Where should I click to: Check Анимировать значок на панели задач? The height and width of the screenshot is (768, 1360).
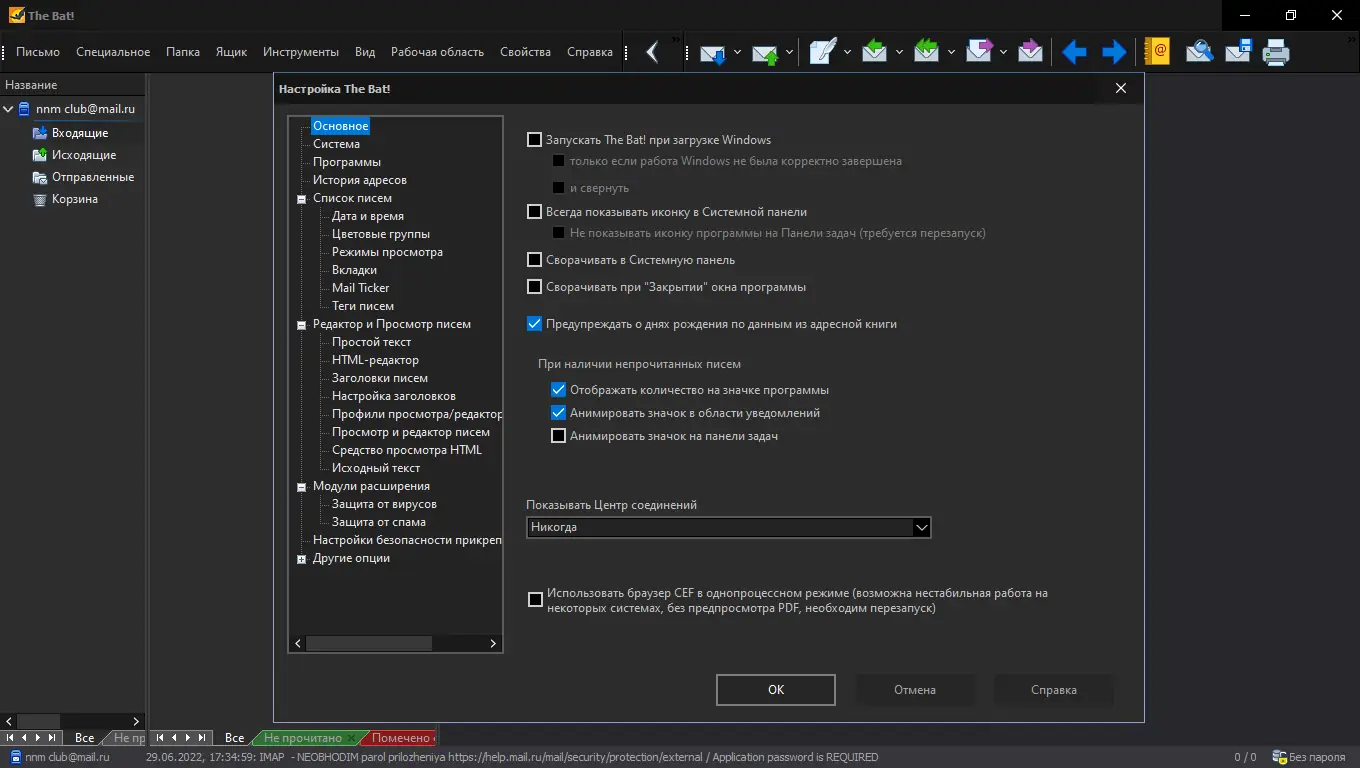(x=559, y=436)
